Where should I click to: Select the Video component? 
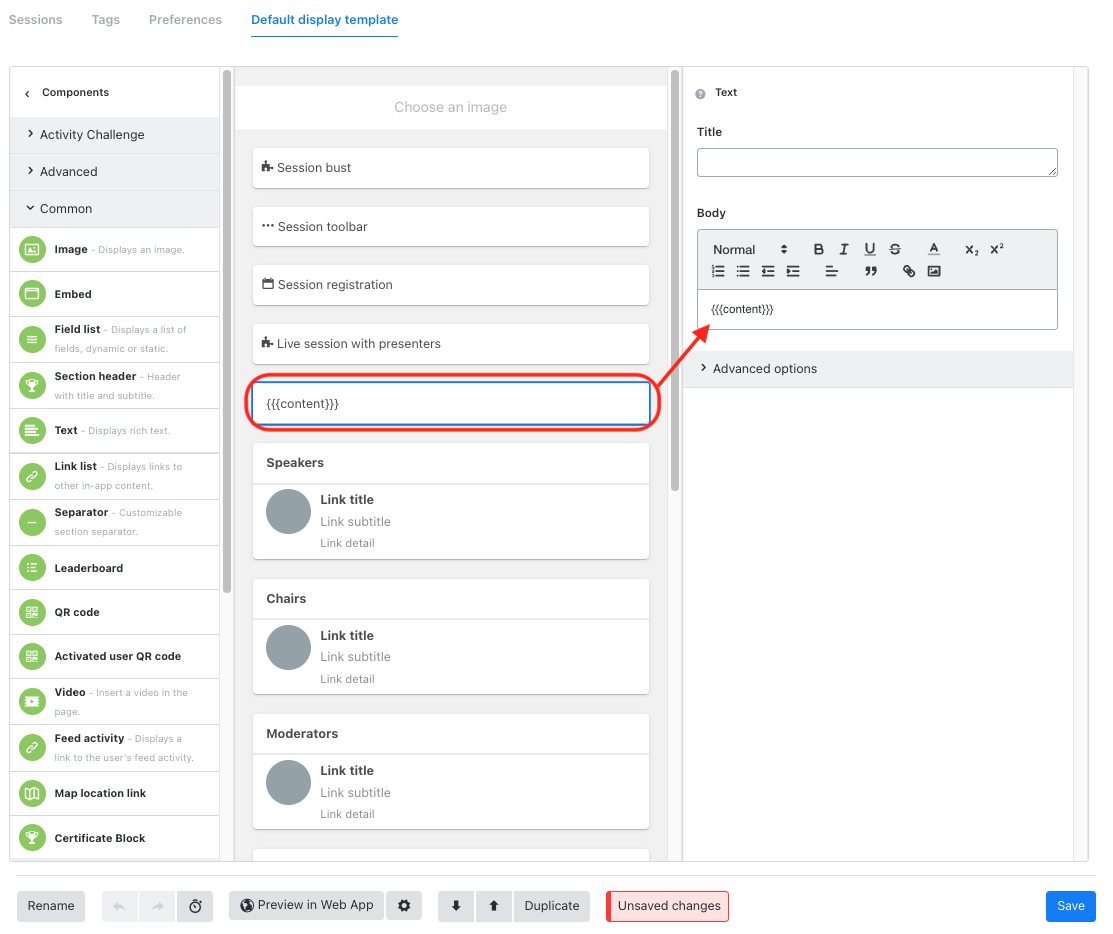coord(114,701)
